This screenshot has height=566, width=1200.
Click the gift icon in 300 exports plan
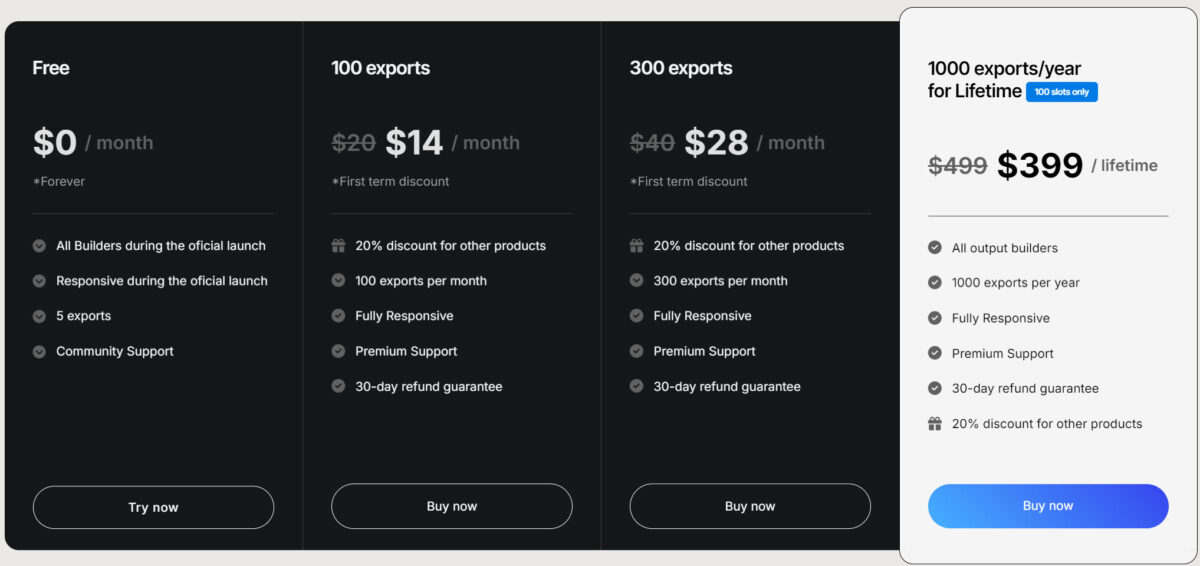tap(636, 246)
